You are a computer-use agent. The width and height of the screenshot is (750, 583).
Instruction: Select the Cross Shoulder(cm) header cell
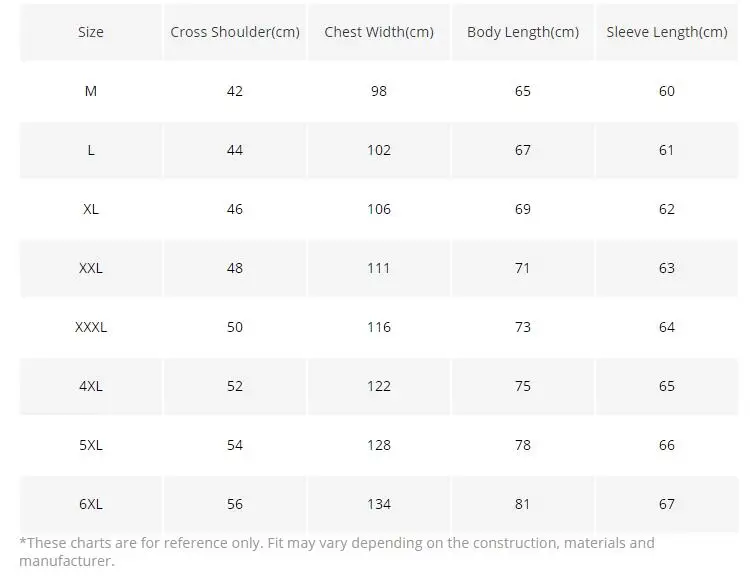point(235,32)
